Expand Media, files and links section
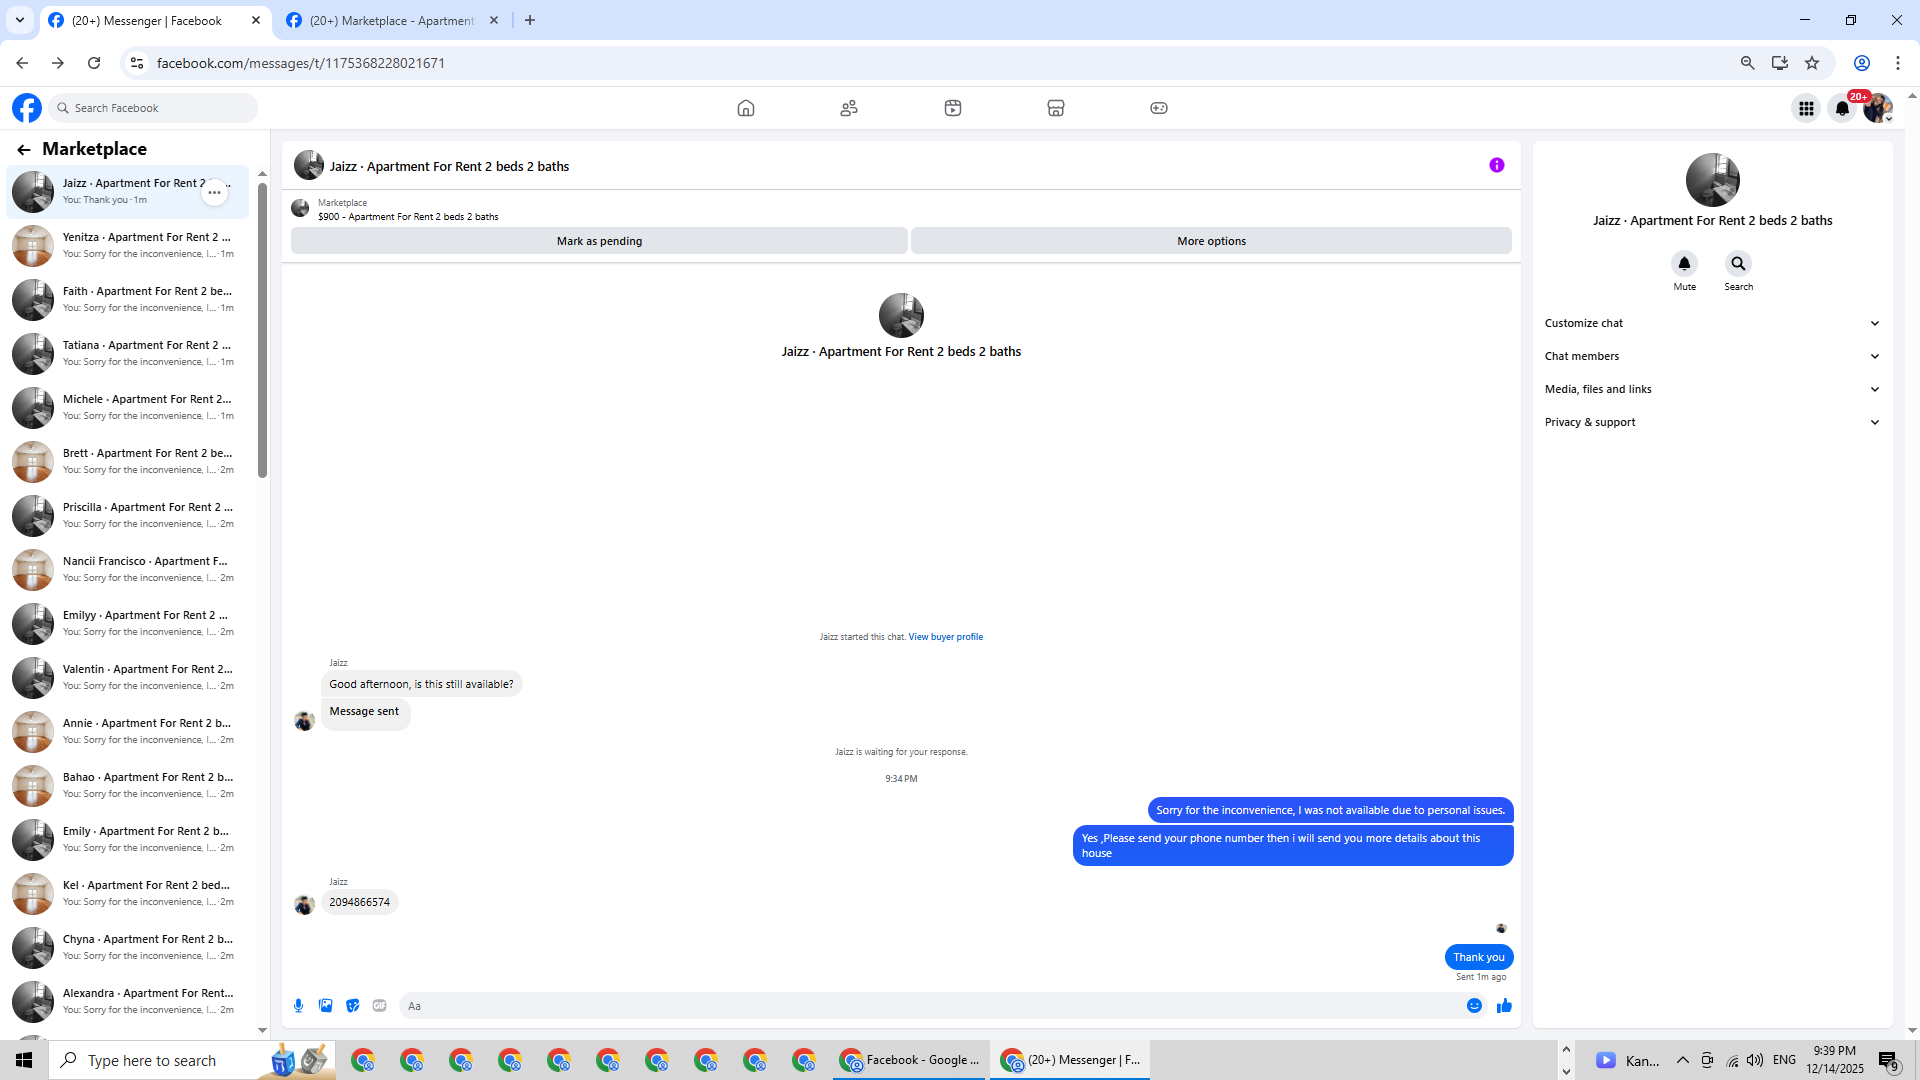This screenshot has height=1080, width=1920. coord(1712,389)
